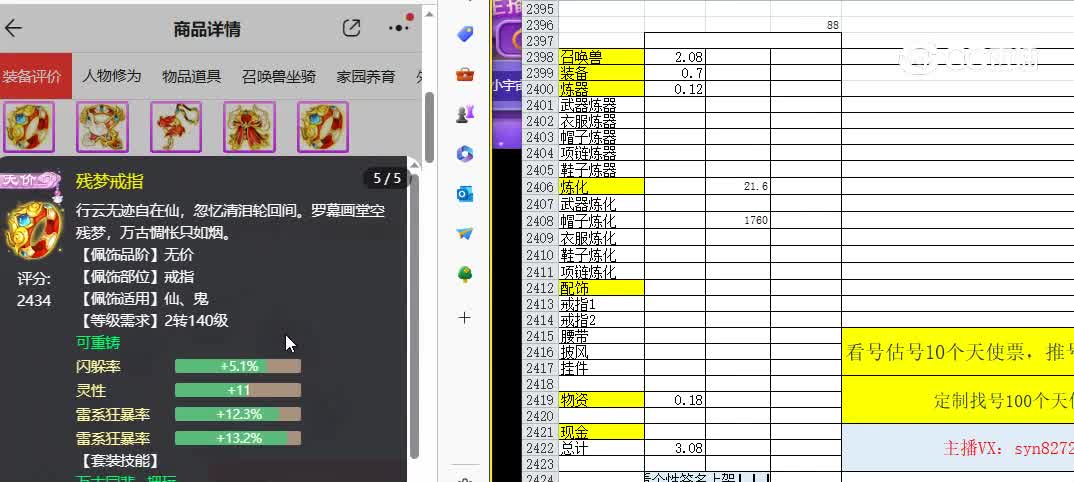Click the up arrow of browser scrollbar

(429, 13)
